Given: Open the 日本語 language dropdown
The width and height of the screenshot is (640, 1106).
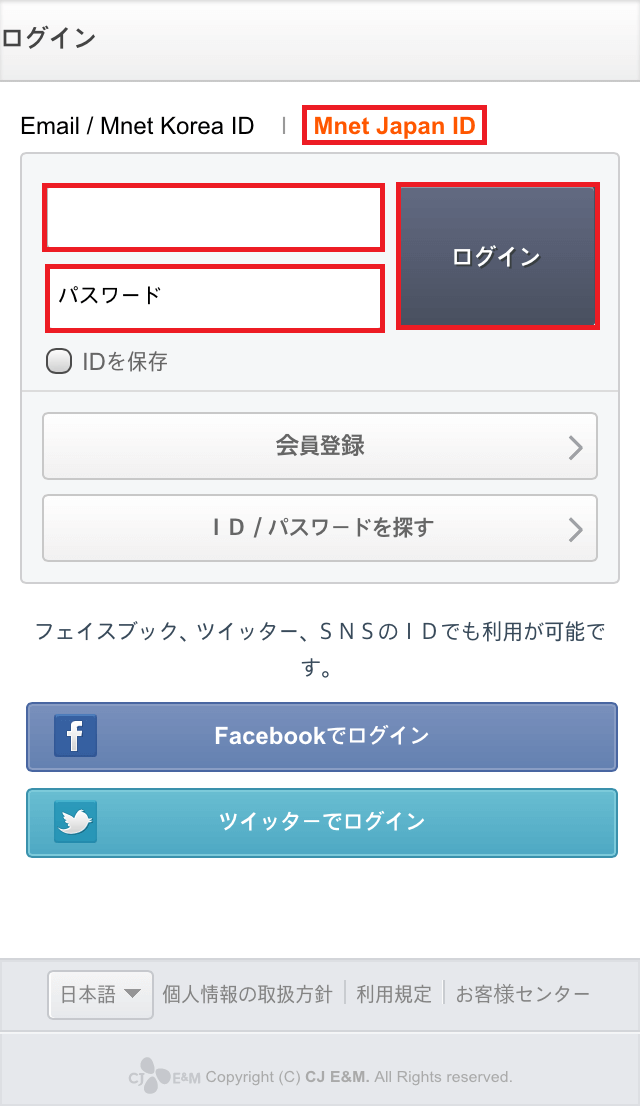Looking at the screenshot, I should [100, 994].
